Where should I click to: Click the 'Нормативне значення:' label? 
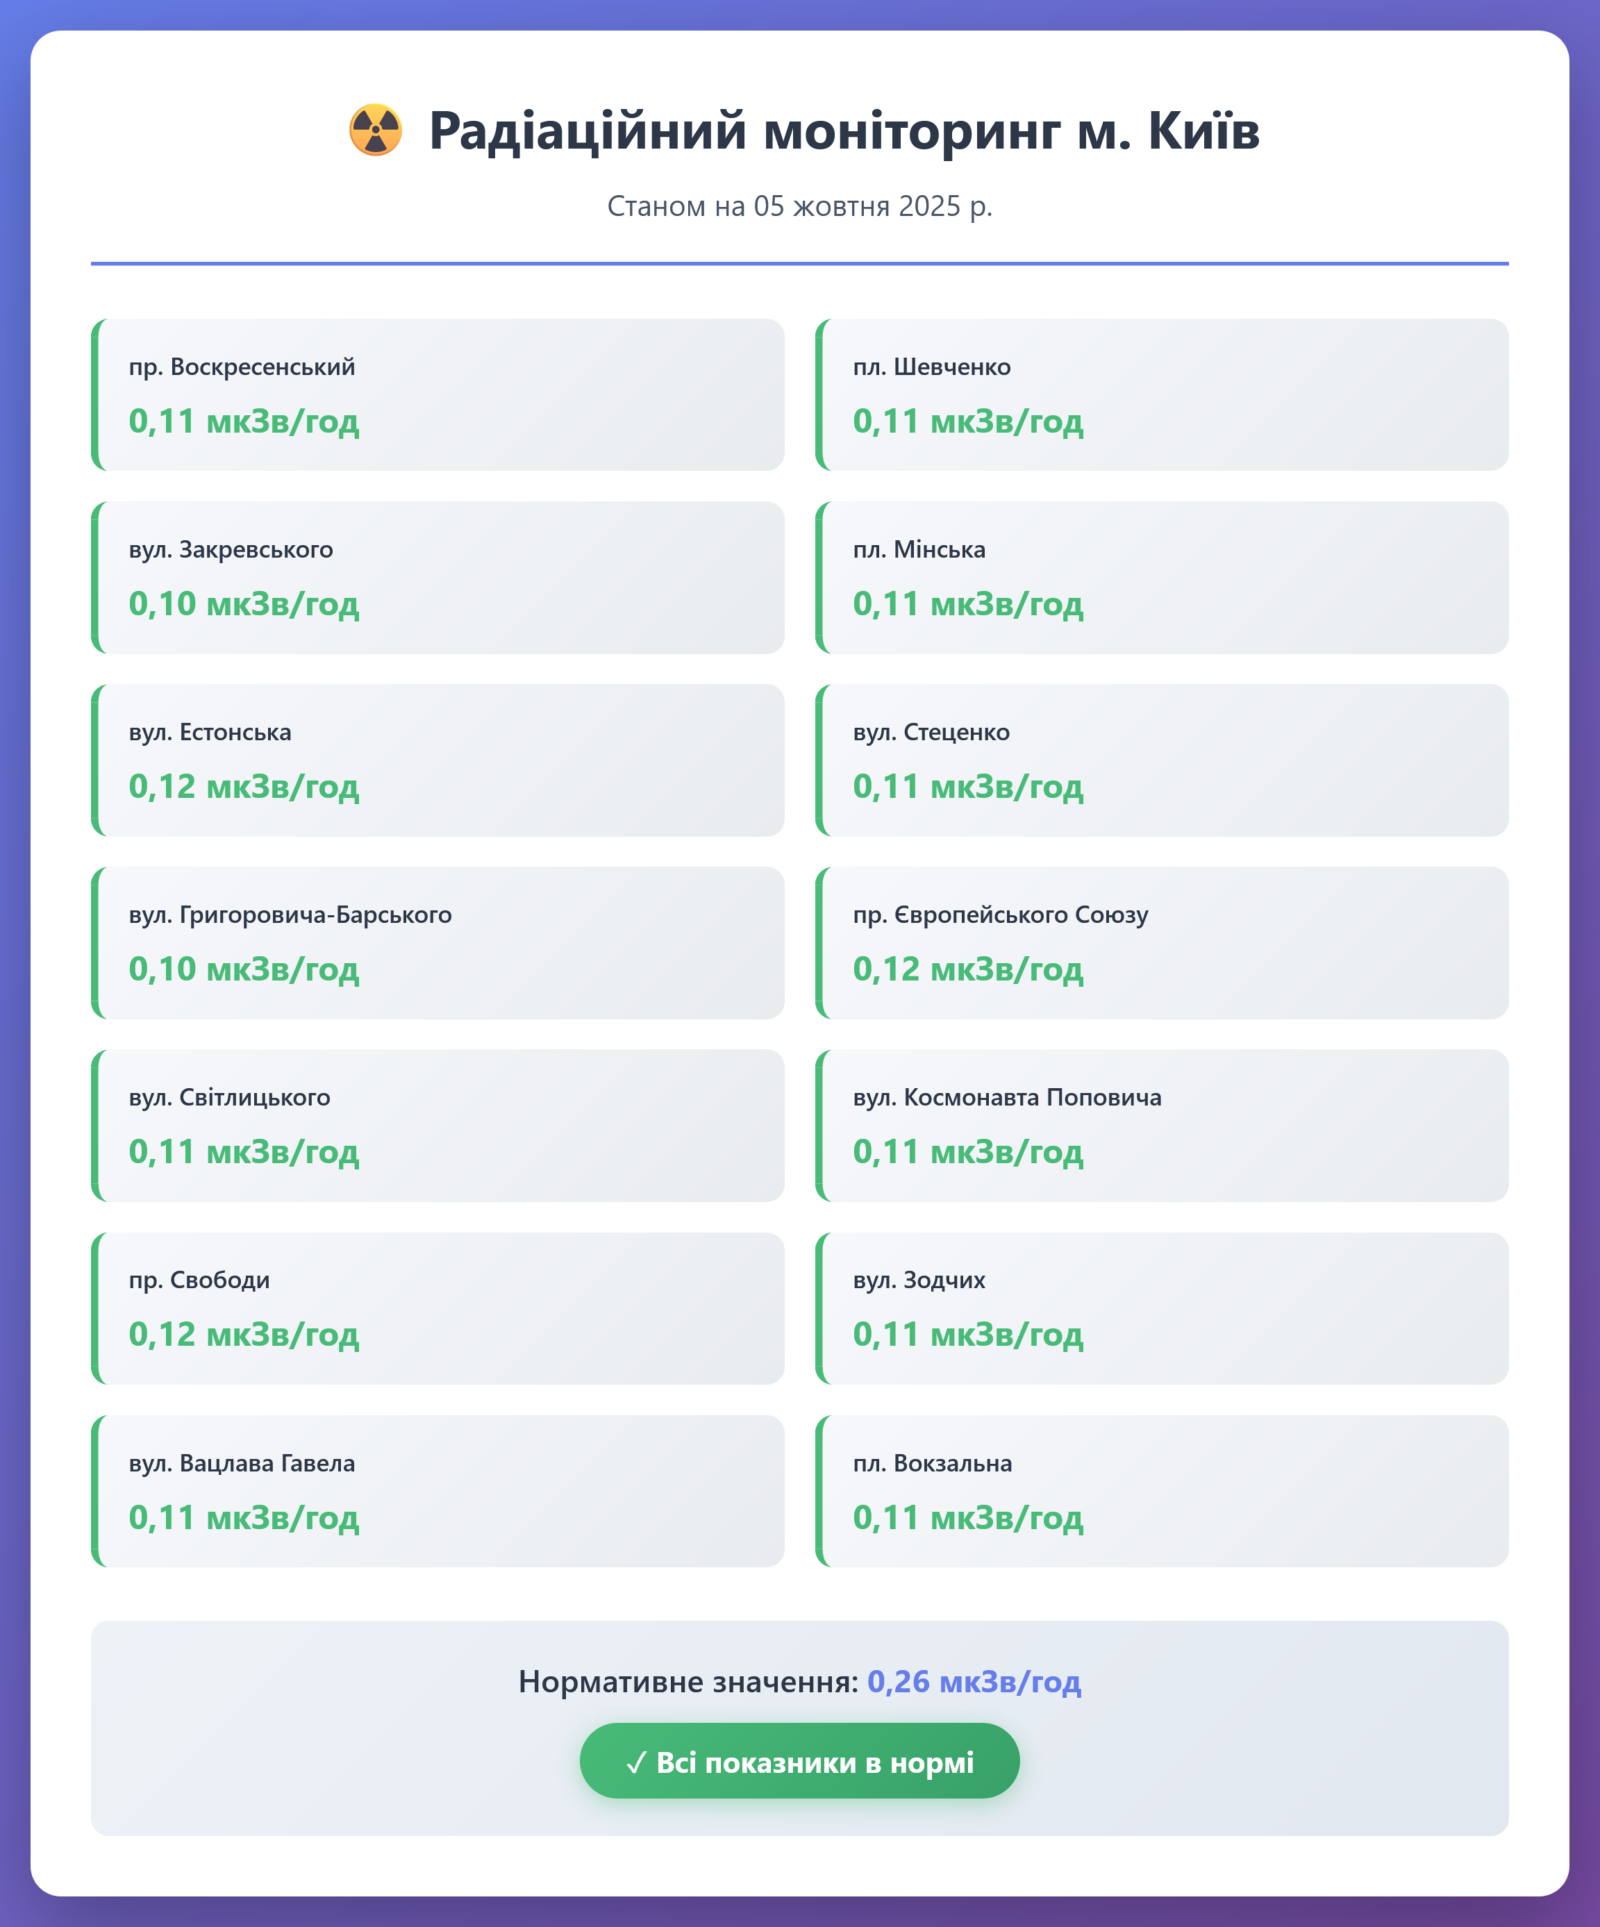click(x=688, y=1682)
